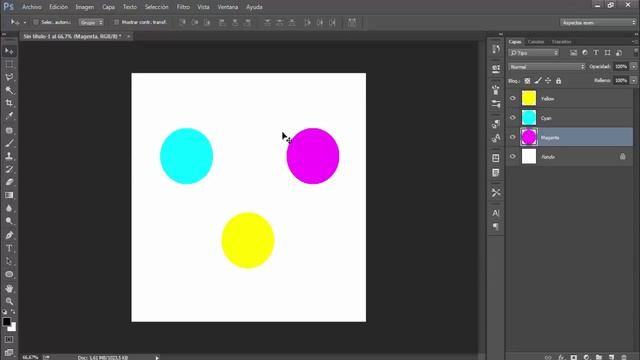The height and width of the screenshot is (360, 640).
Task: Select the Dodge tool
Action: pyautogui.click(x=9, y=222)
